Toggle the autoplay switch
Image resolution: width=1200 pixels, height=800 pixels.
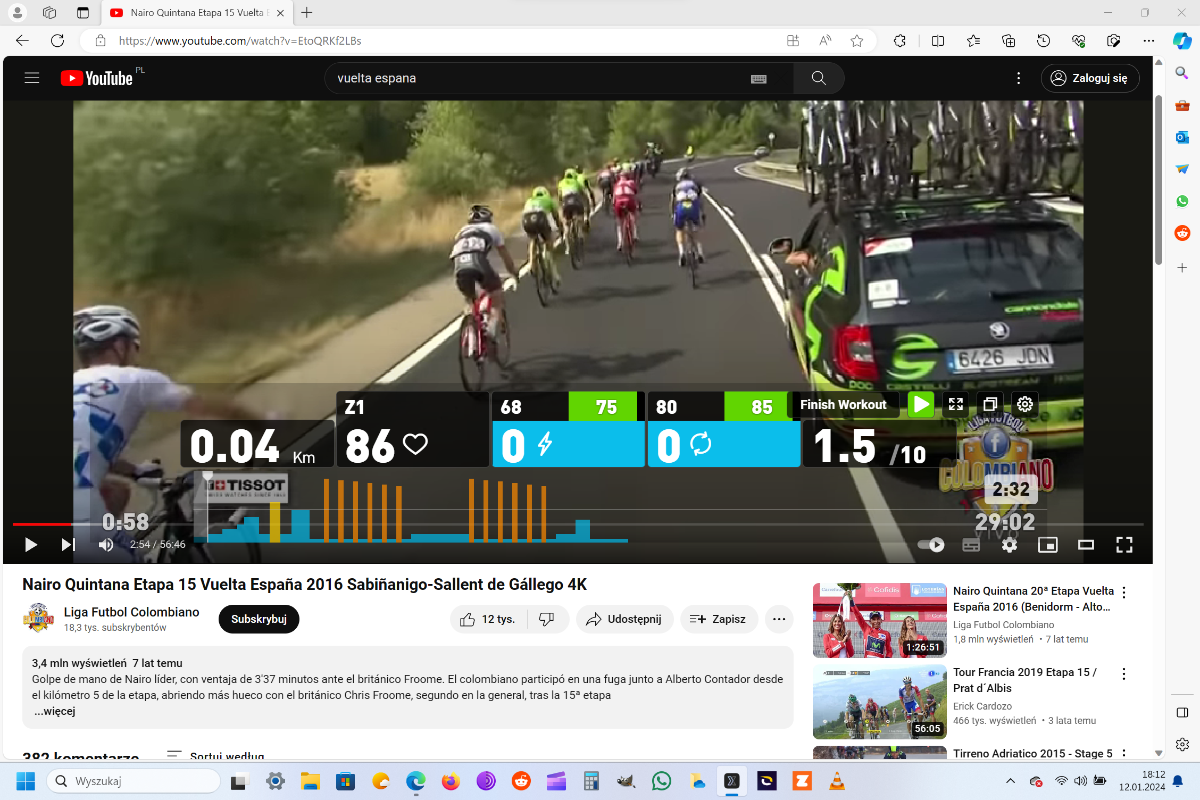tap(931, 545)
